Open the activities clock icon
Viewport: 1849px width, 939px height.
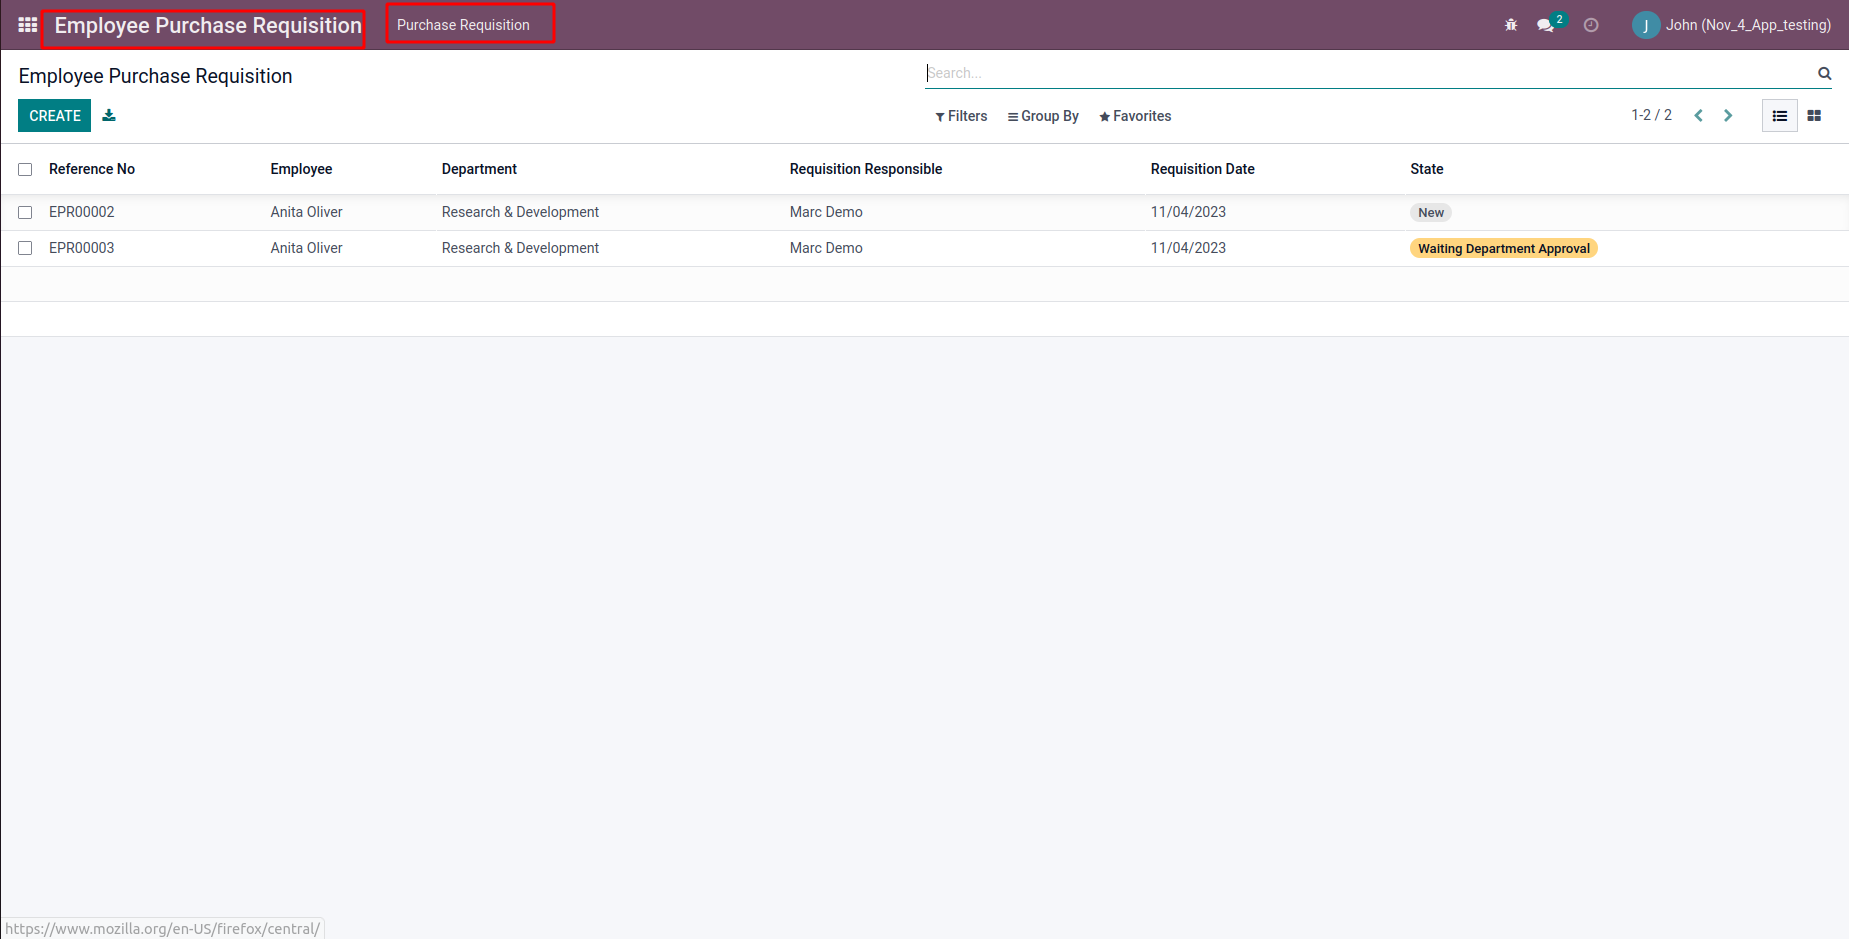(x=1591, y=25)
